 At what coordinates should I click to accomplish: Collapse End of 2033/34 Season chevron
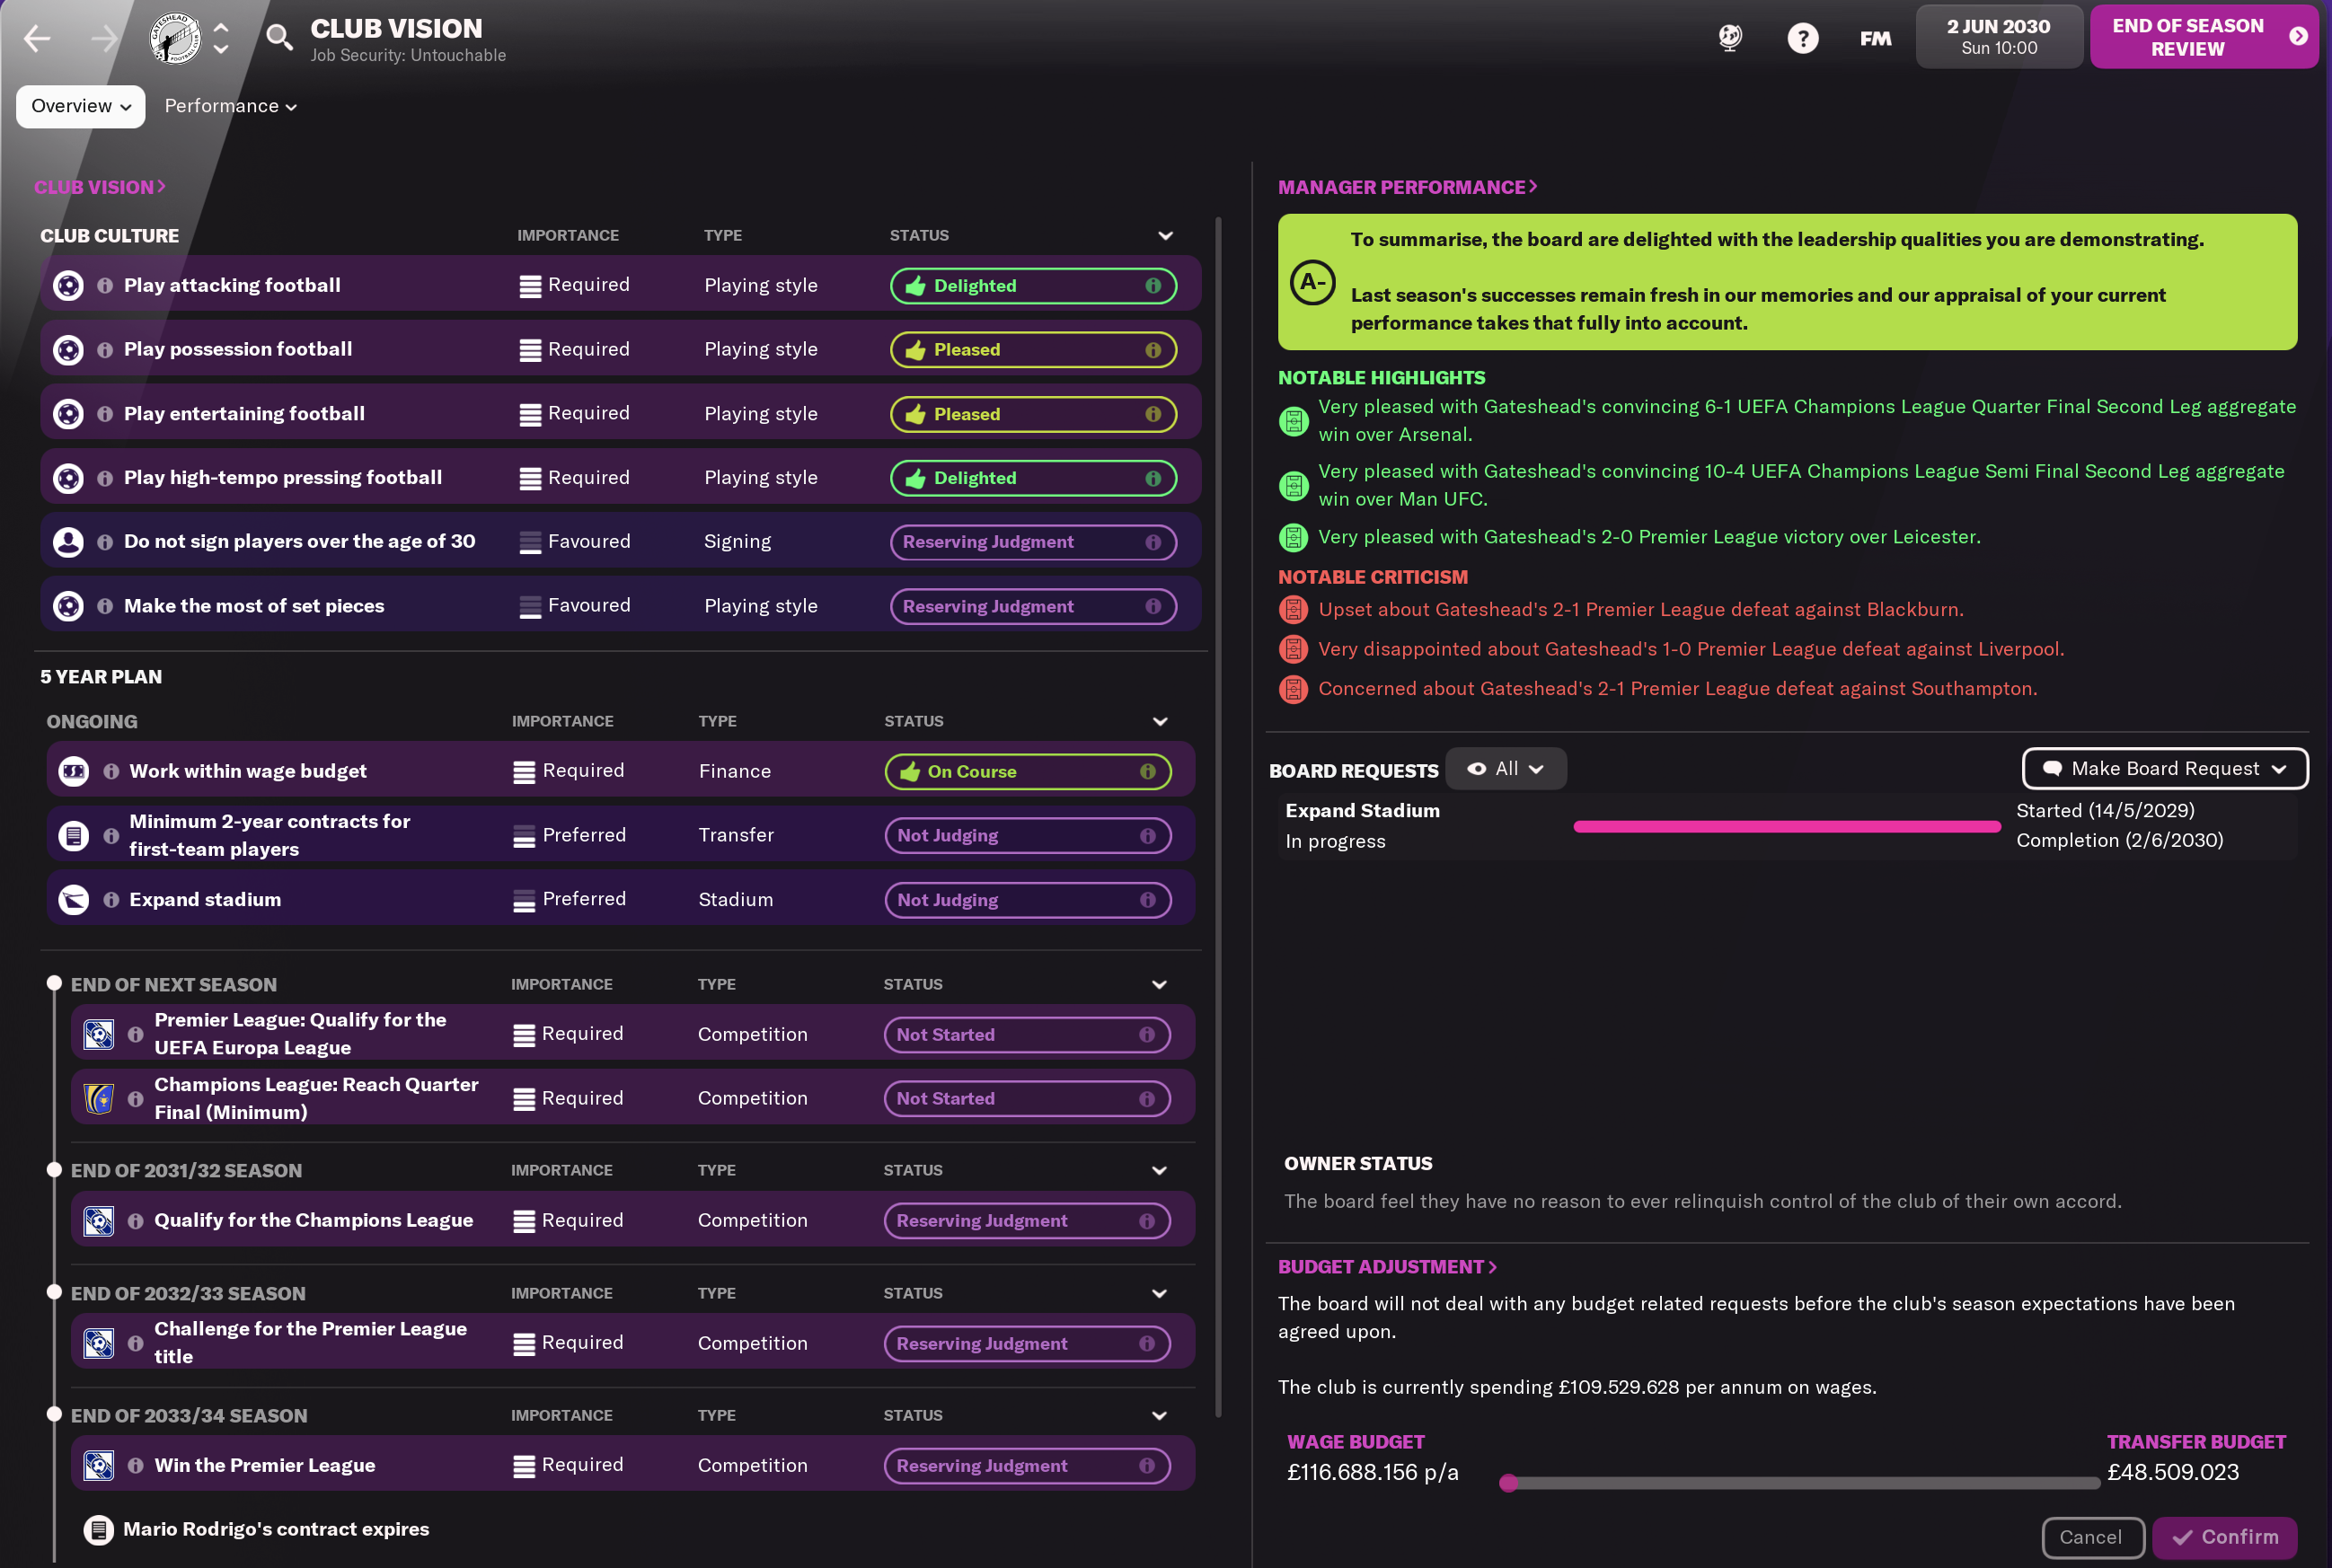(1159, 1416)
